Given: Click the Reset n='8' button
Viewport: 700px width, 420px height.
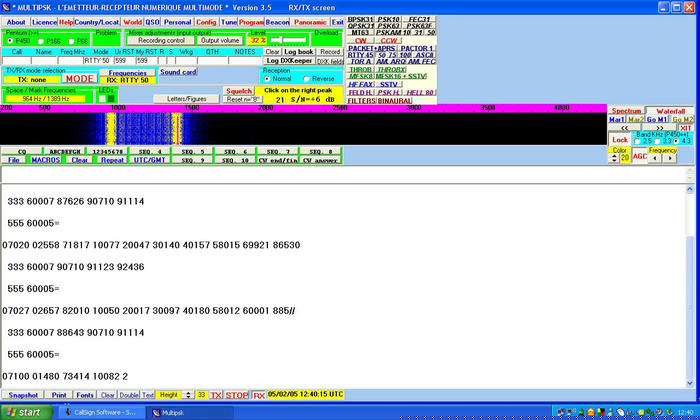Looking at the screenshot, I should [242, 100].
